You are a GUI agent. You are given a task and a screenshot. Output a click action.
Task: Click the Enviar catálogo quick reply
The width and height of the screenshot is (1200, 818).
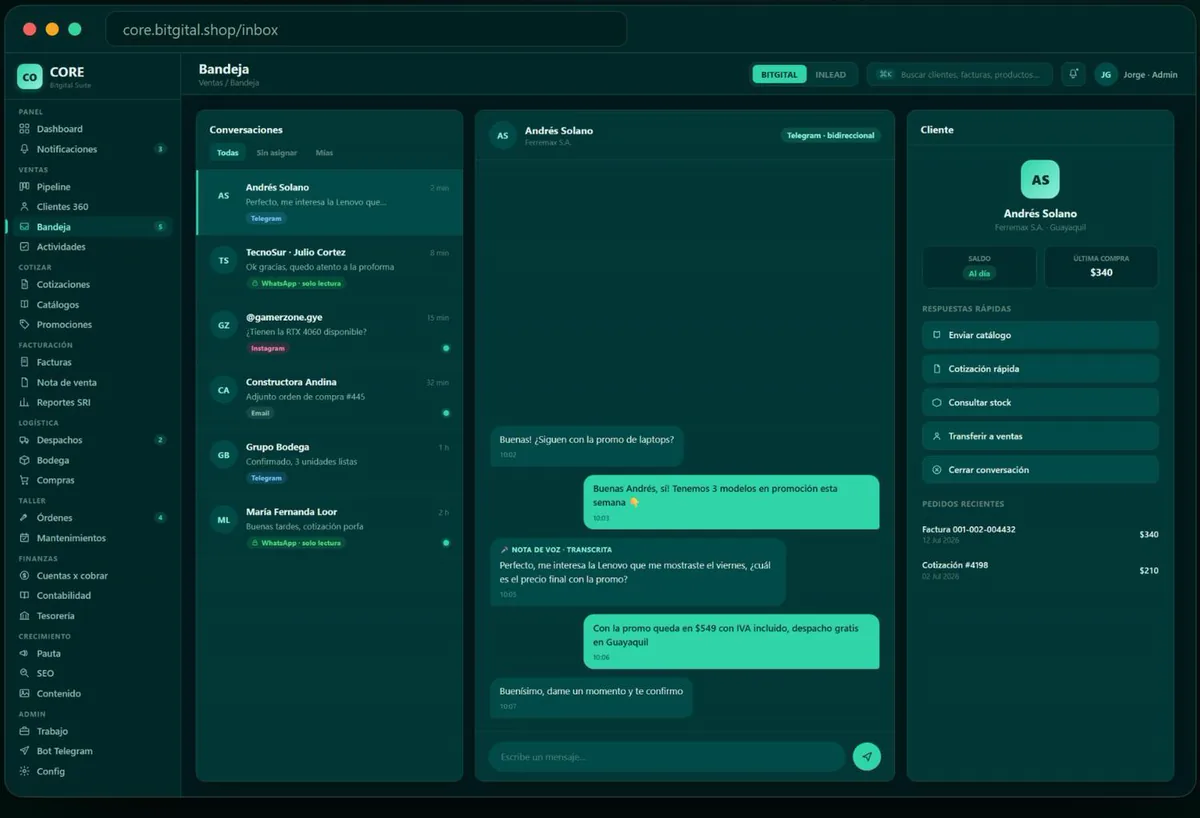(1040, 335)
